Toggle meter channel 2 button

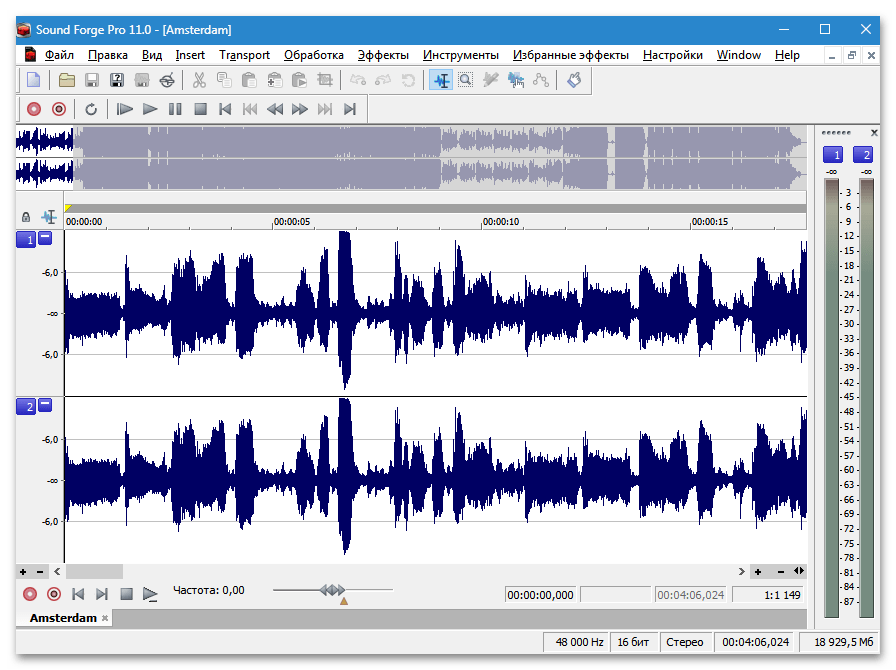tap(862, 154)
